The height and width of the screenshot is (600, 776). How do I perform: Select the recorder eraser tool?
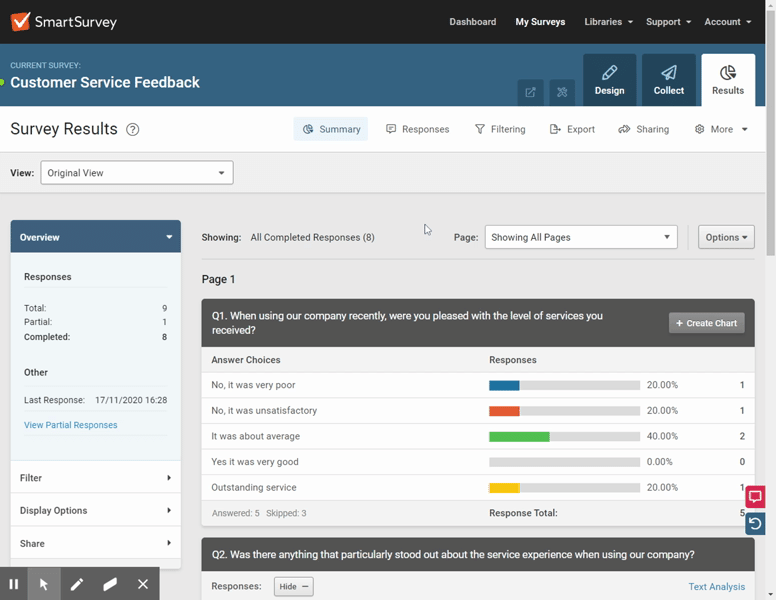[110, 585]
